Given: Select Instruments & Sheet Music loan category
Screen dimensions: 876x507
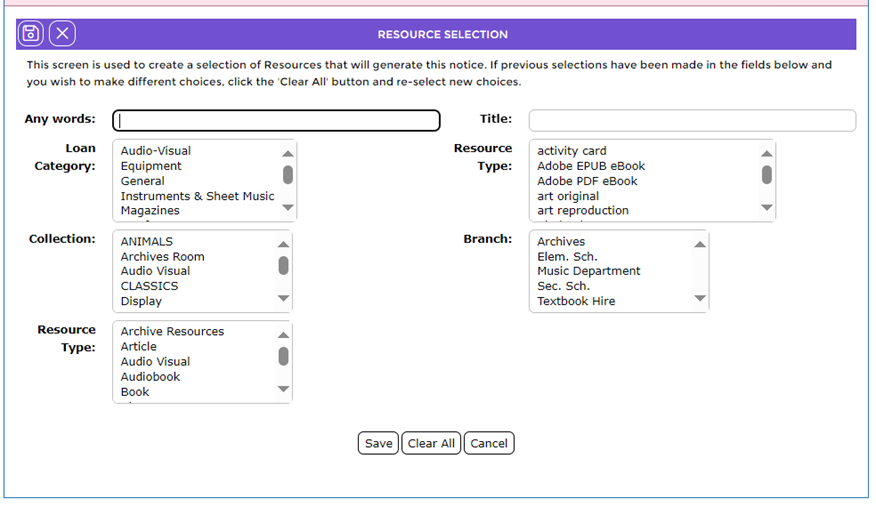Looking at the screenshot, I should click(x=197, y=196).
